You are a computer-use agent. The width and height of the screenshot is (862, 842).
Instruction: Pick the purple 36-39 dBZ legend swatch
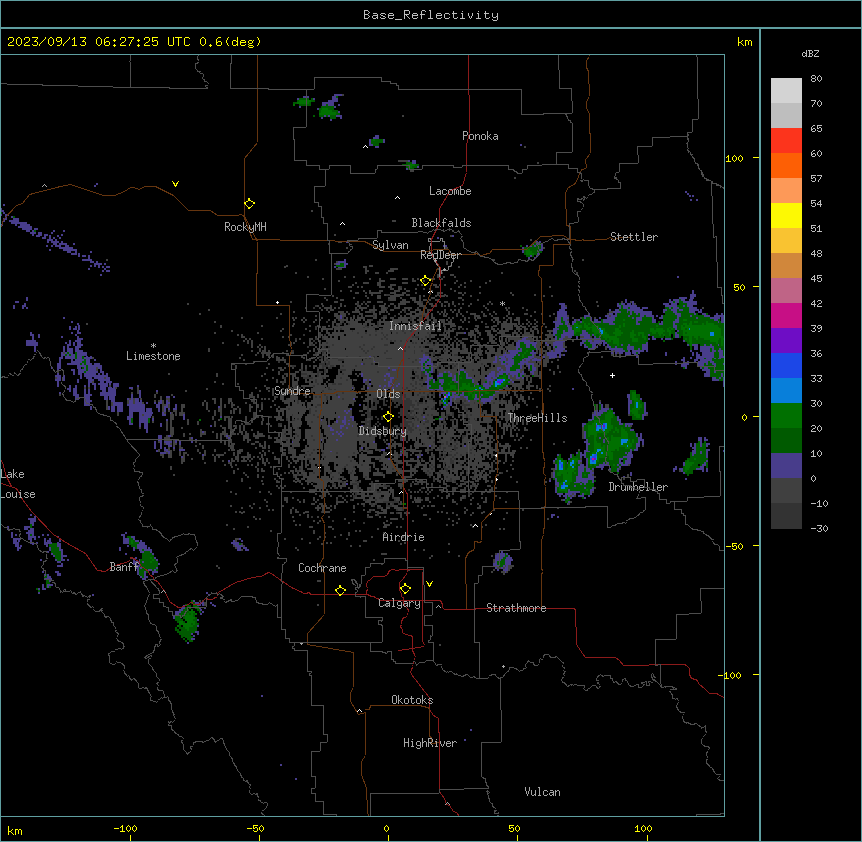point(786,341)
